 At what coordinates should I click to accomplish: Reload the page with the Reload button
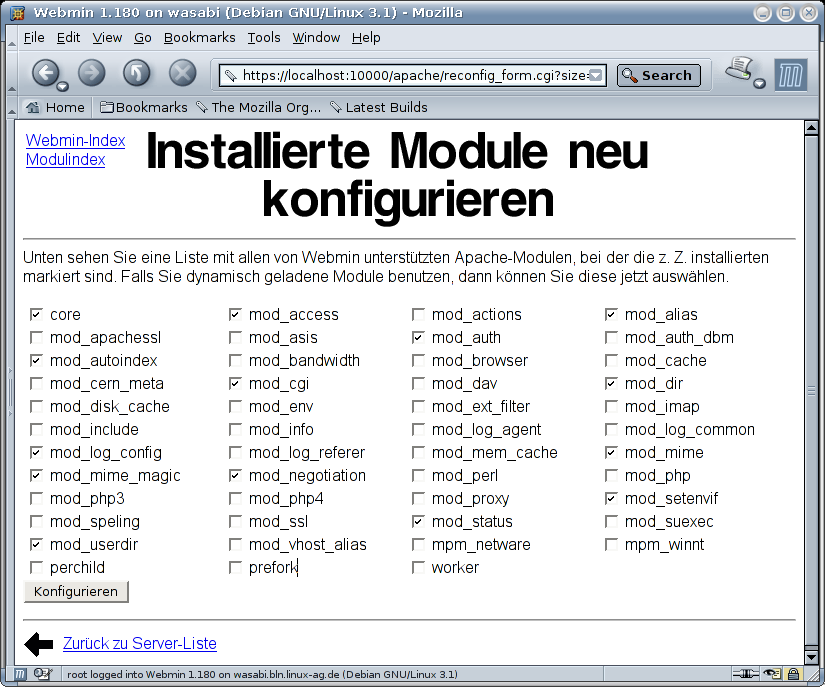pyautogui.click(x=137, y=73)
